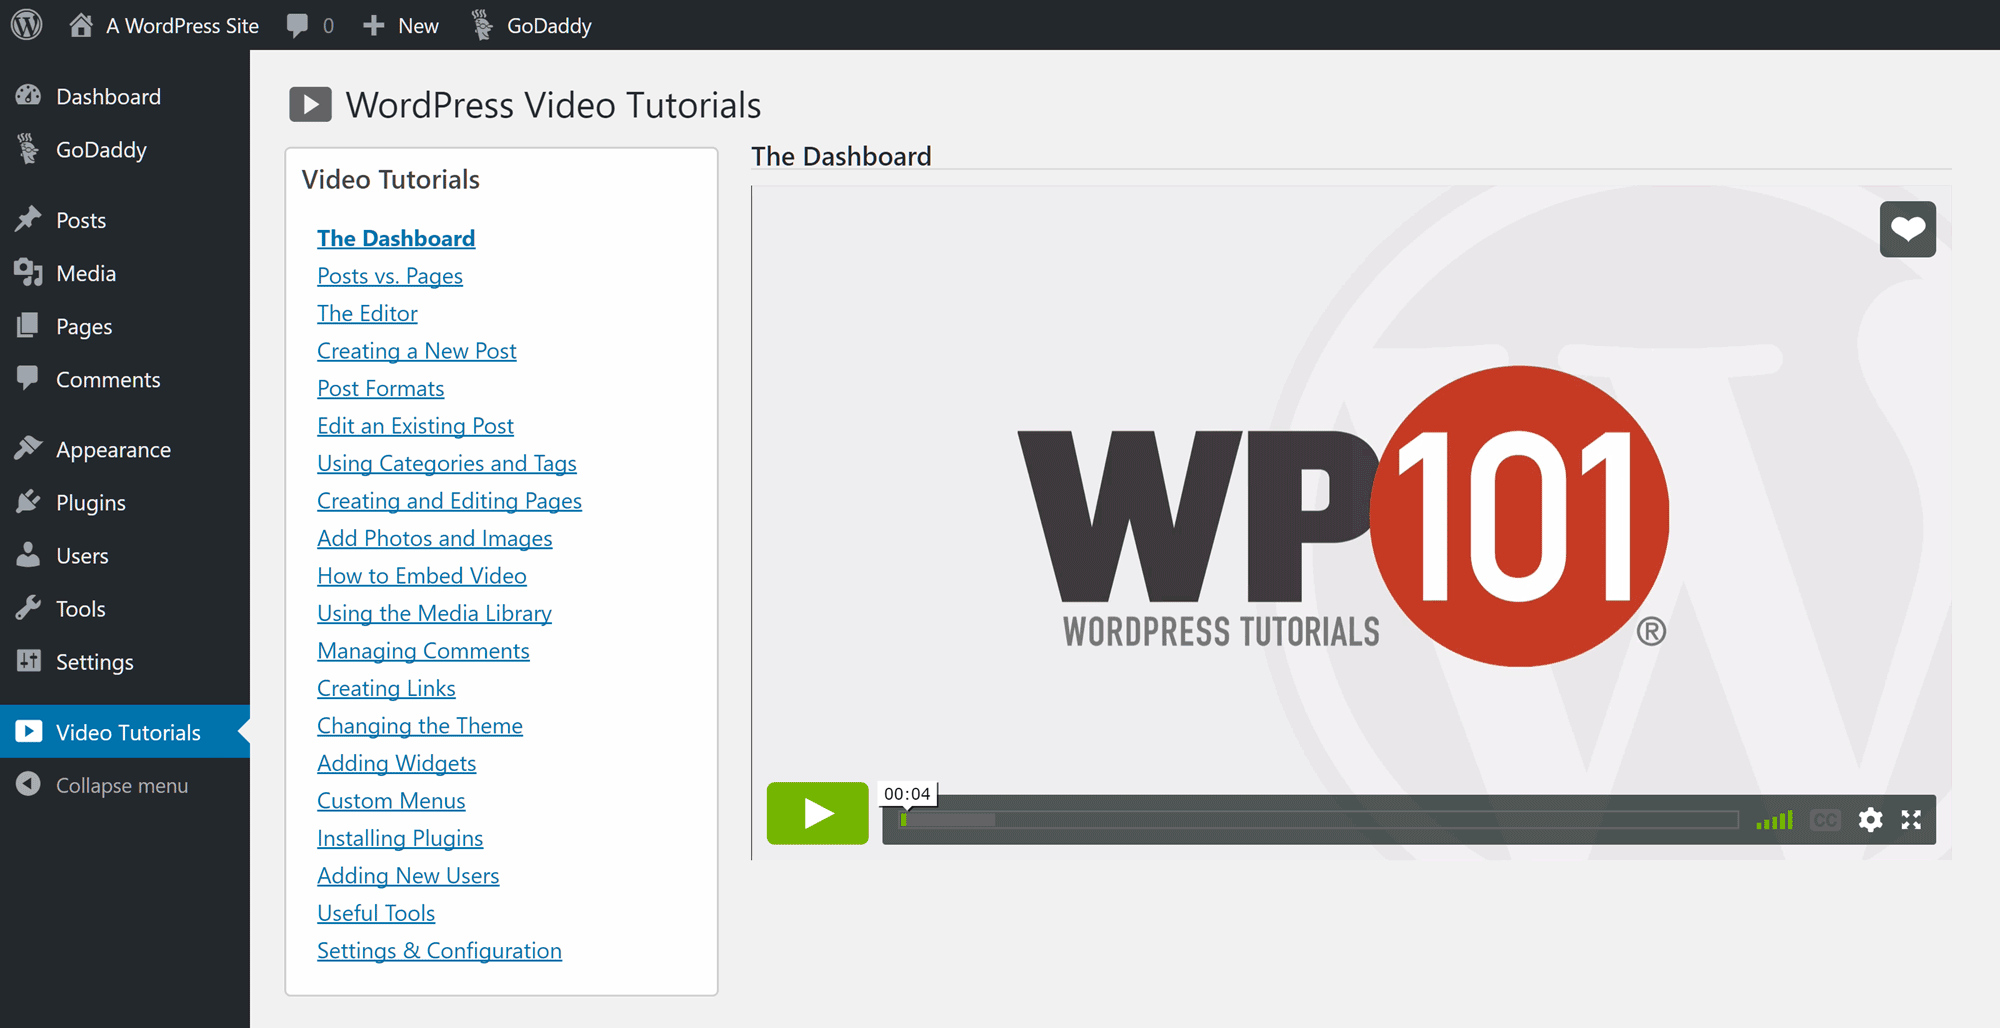
Task: Open The Dashboard tutorial link
Action: (396, 238)
